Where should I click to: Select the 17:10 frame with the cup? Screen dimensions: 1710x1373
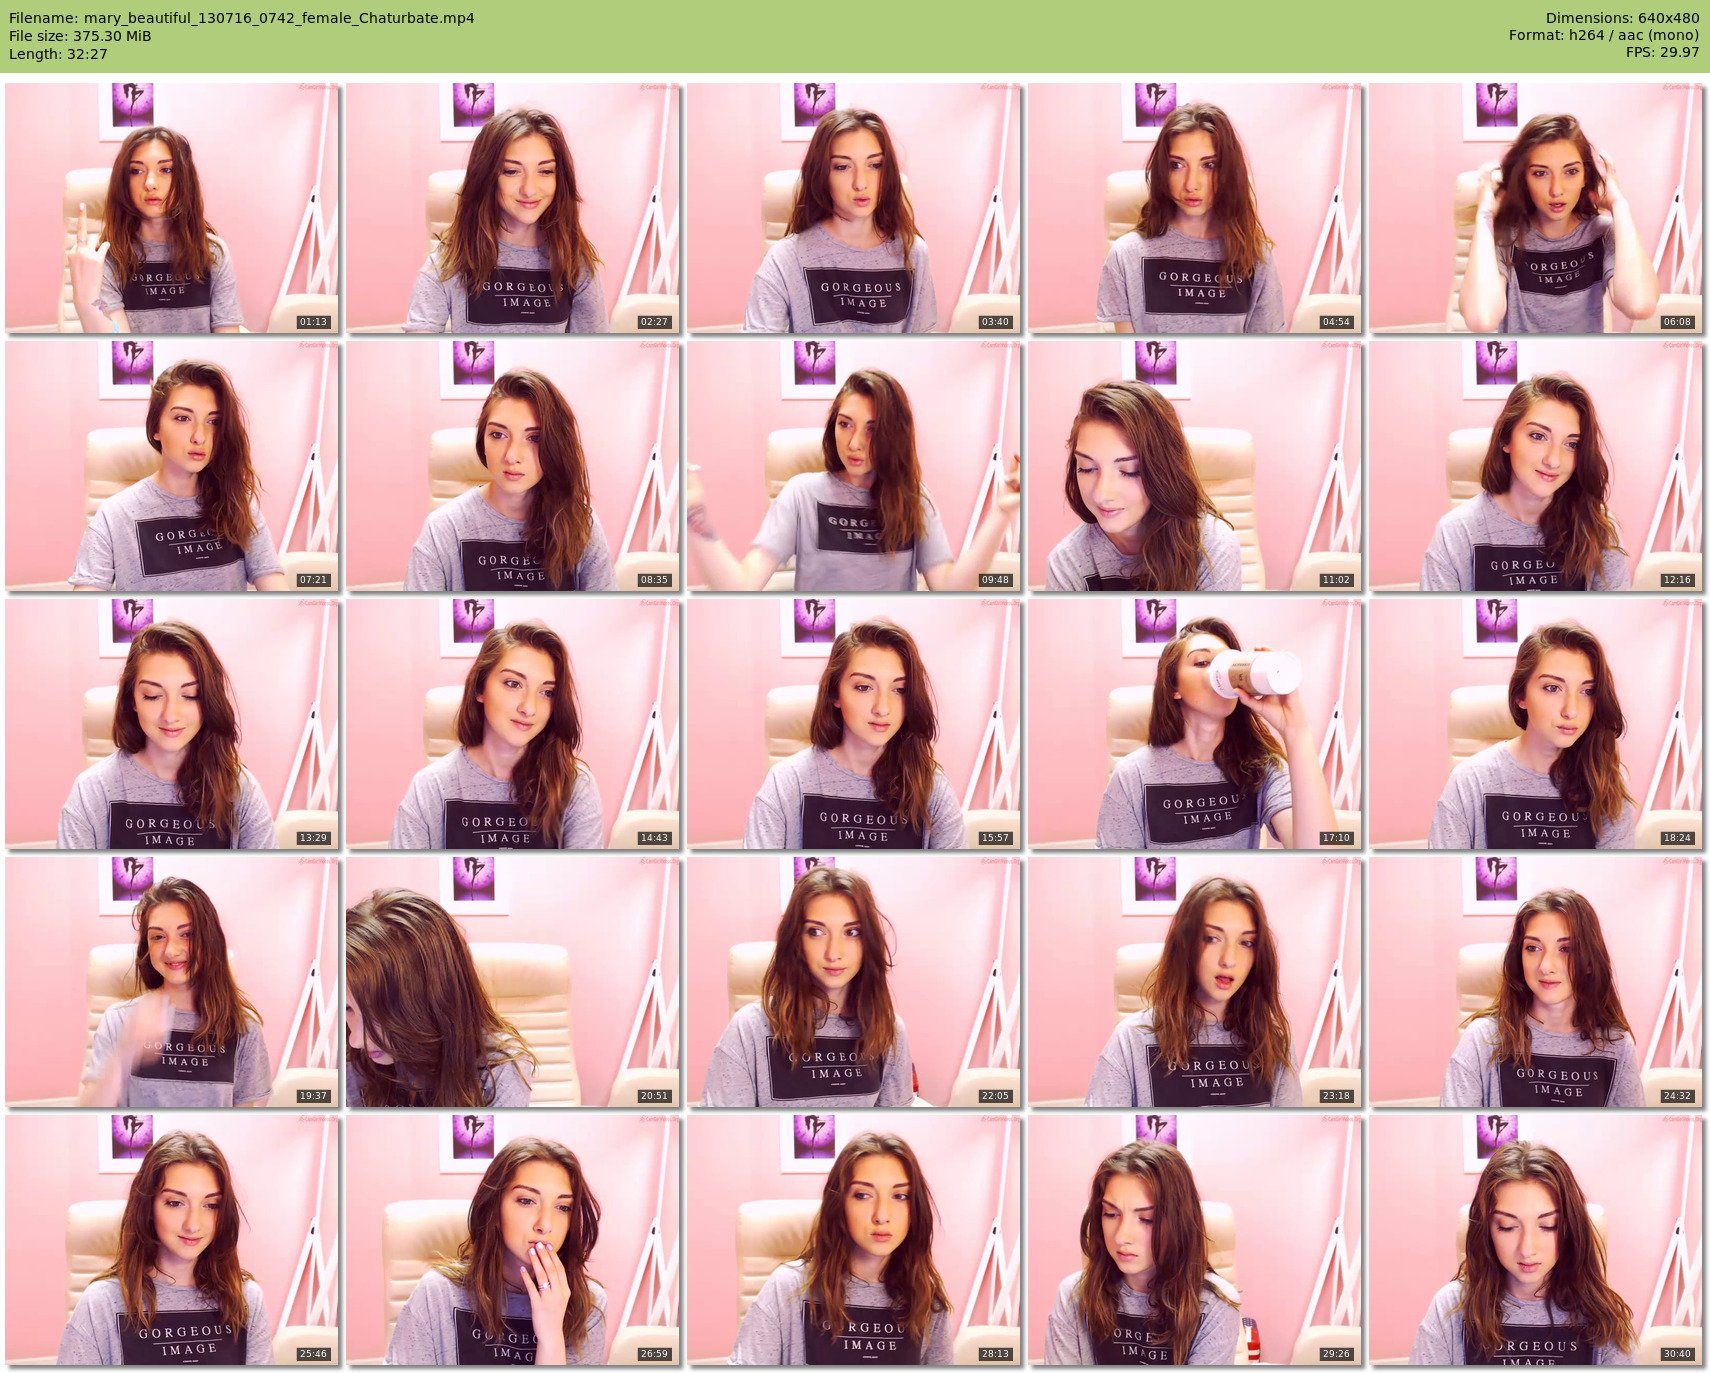(1195, 723)
